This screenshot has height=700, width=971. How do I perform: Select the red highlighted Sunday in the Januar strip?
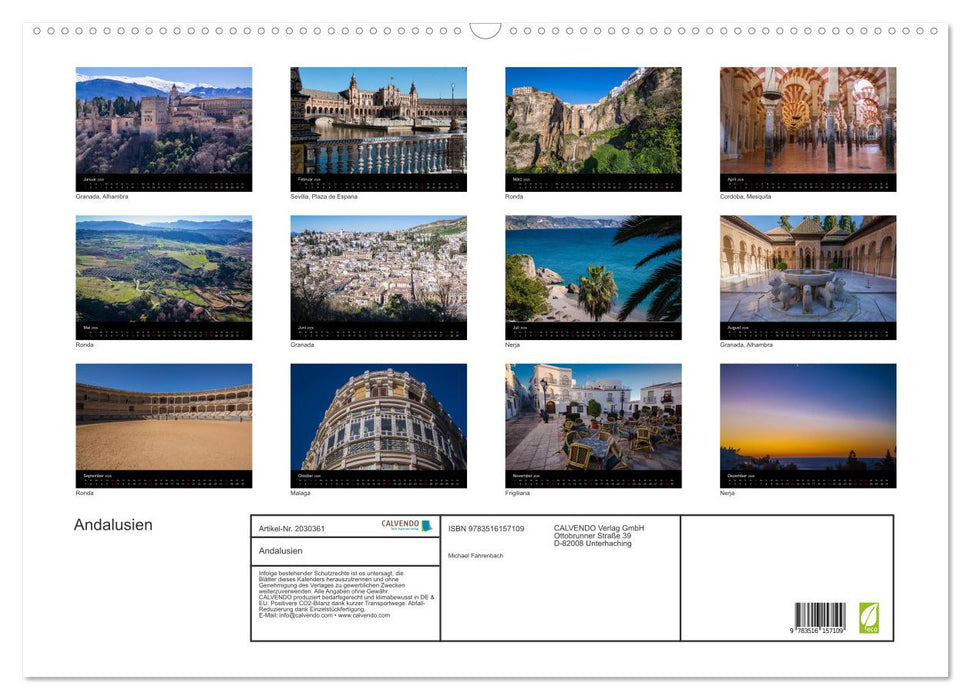click(x=101, y=184)
